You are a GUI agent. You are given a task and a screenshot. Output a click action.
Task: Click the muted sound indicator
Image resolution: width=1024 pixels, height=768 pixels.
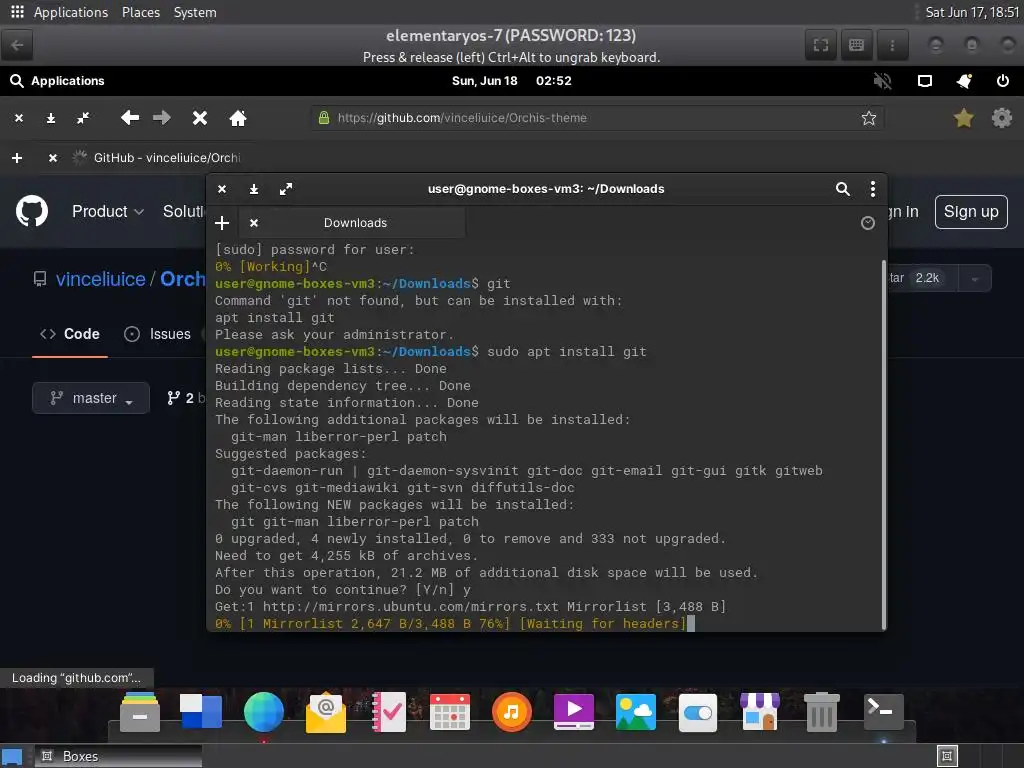pyautogui.click(x=882, y=81)
